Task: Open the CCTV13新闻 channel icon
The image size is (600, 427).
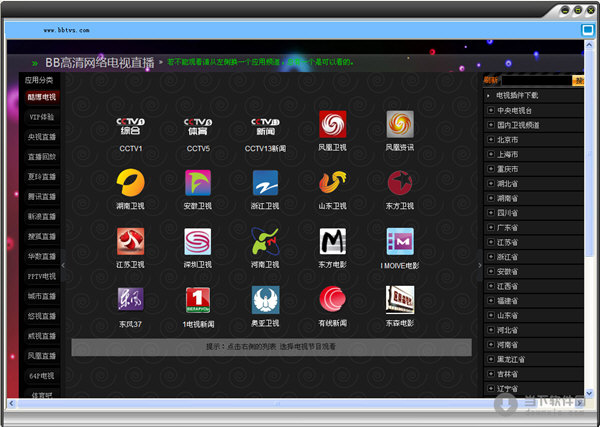Action: [x=265, y=126]
